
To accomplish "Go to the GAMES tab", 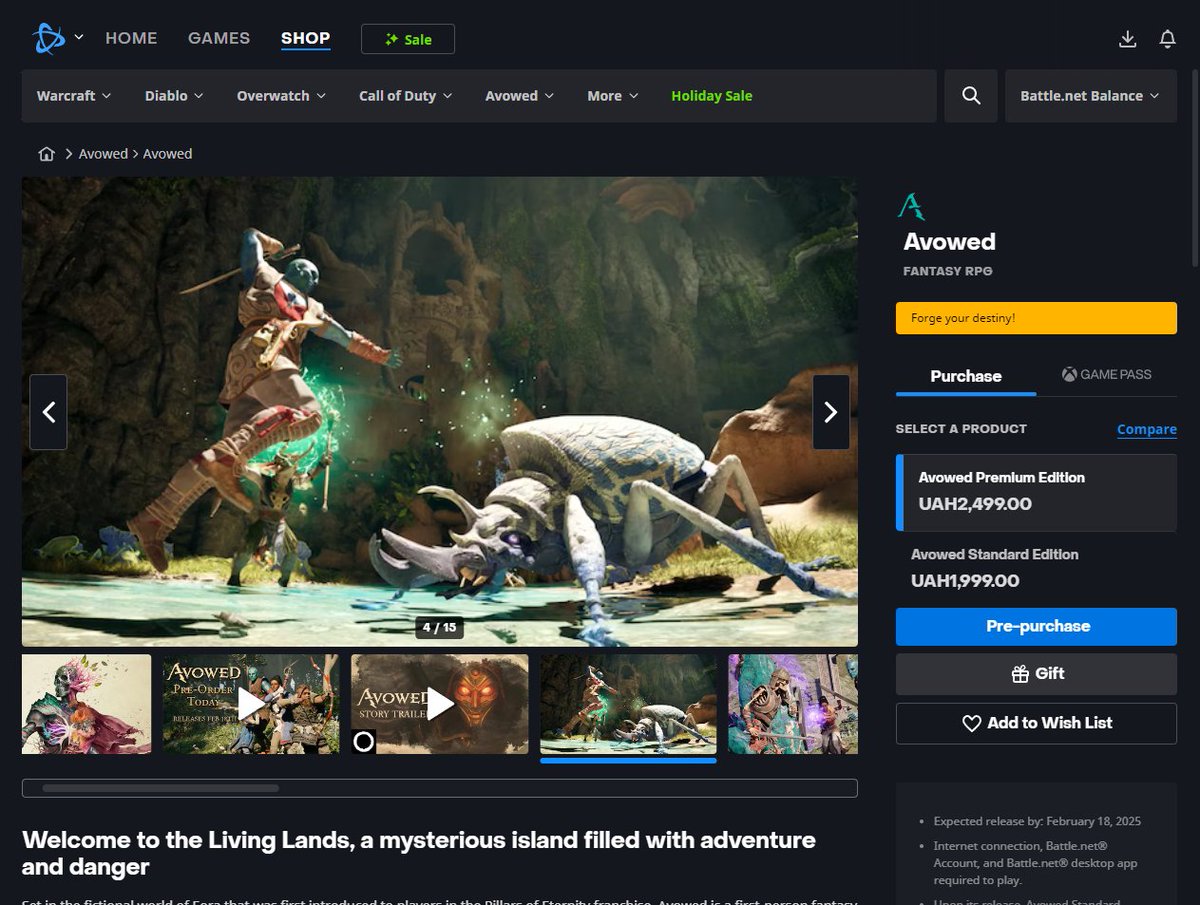I will (219, 38).
